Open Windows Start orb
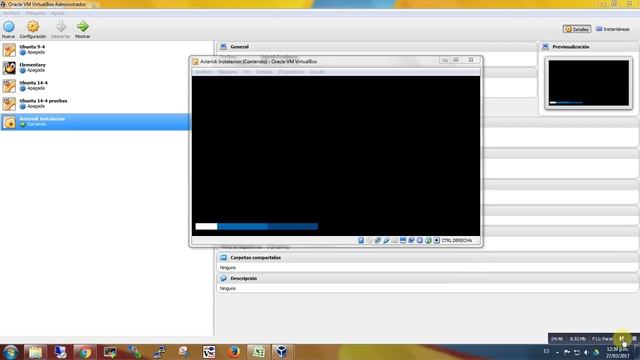Image resolution: width=640 pixels, height=360 pixels. tap(11, 352)
